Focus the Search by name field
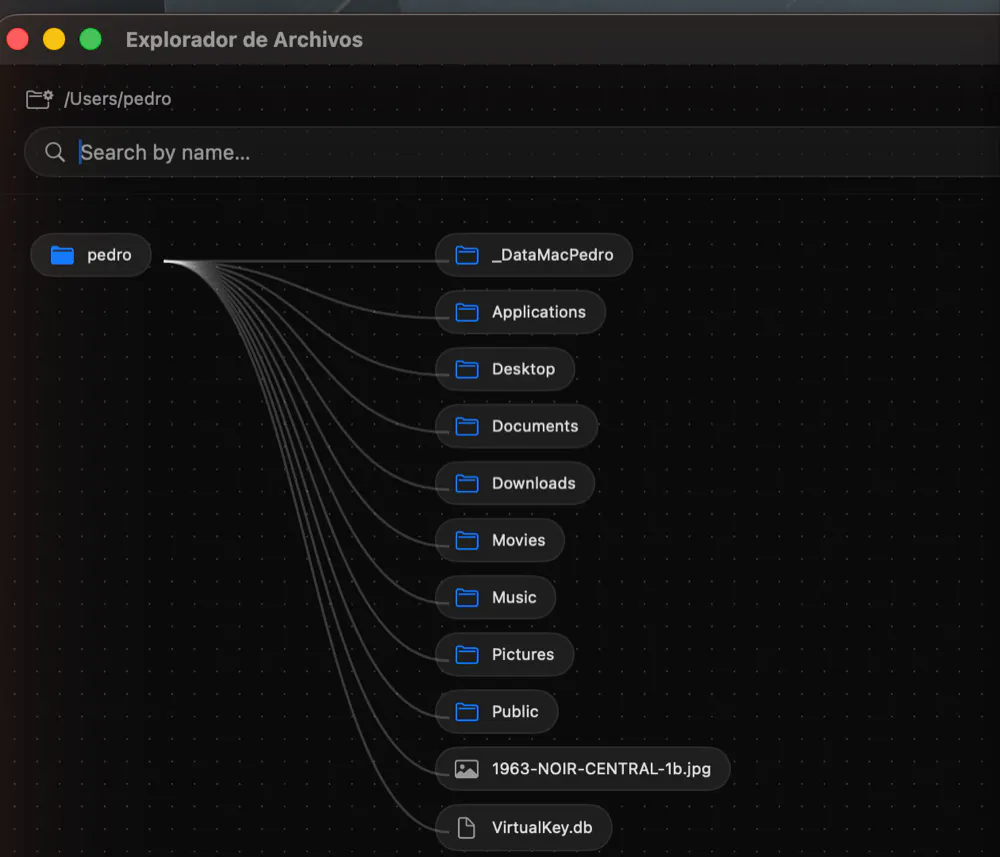The image size is (1000, 857). tap(512, 152)
